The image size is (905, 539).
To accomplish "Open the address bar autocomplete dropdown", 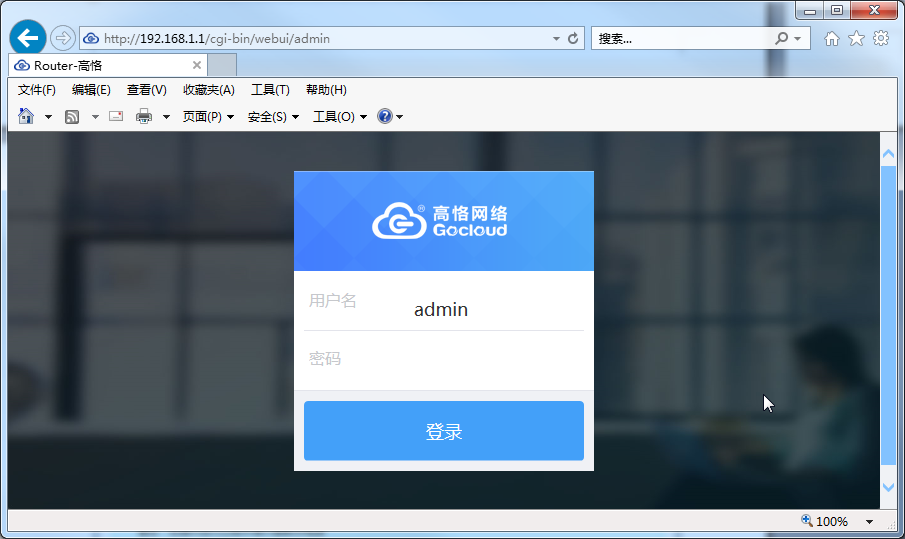I will pyautogui.click(x=556, y=39).
